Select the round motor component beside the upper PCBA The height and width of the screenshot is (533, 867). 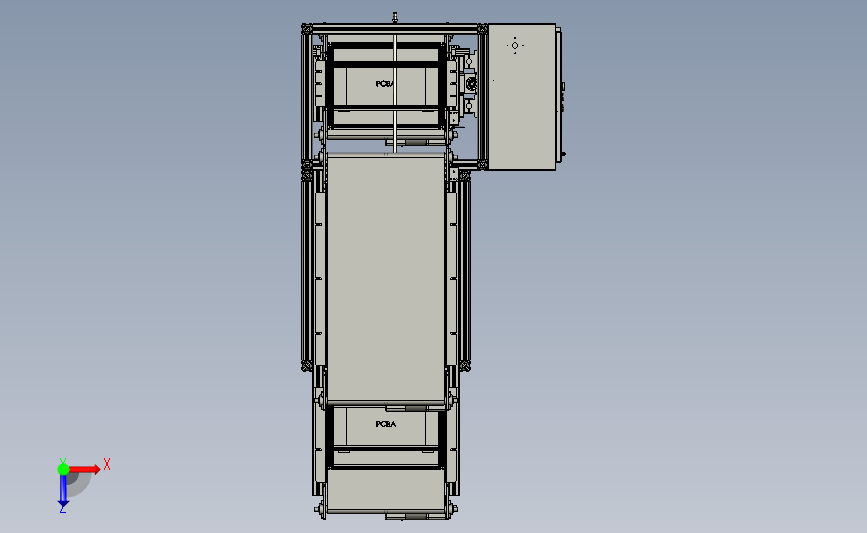click(472, 84)
